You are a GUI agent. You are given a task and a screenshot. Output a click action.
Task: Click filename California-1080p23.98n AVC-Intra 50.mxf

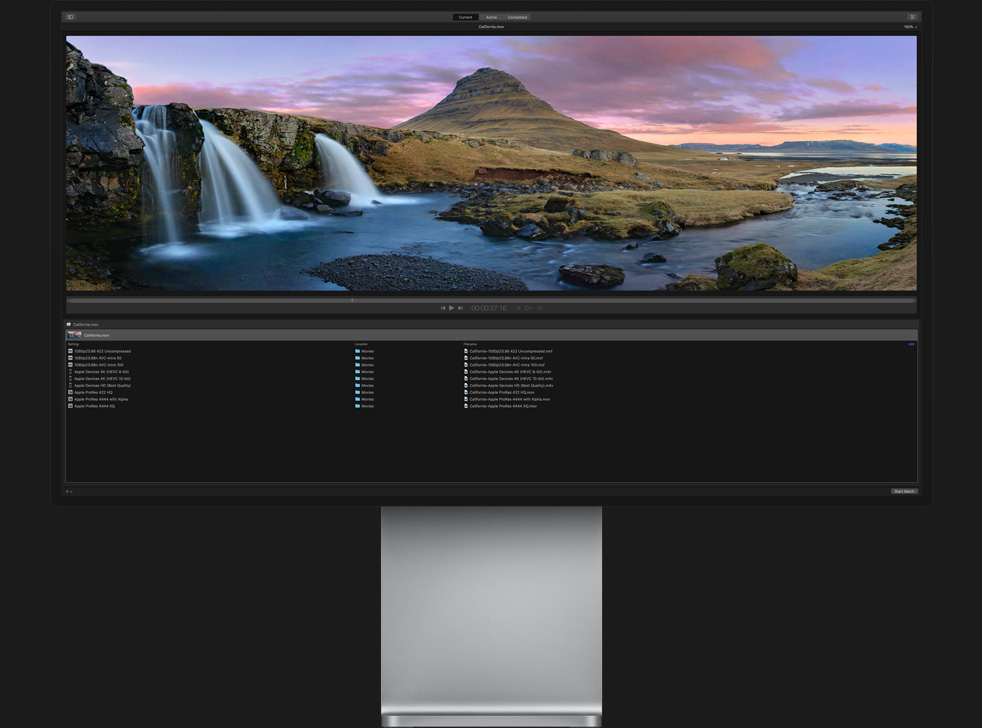click(507, 358)
